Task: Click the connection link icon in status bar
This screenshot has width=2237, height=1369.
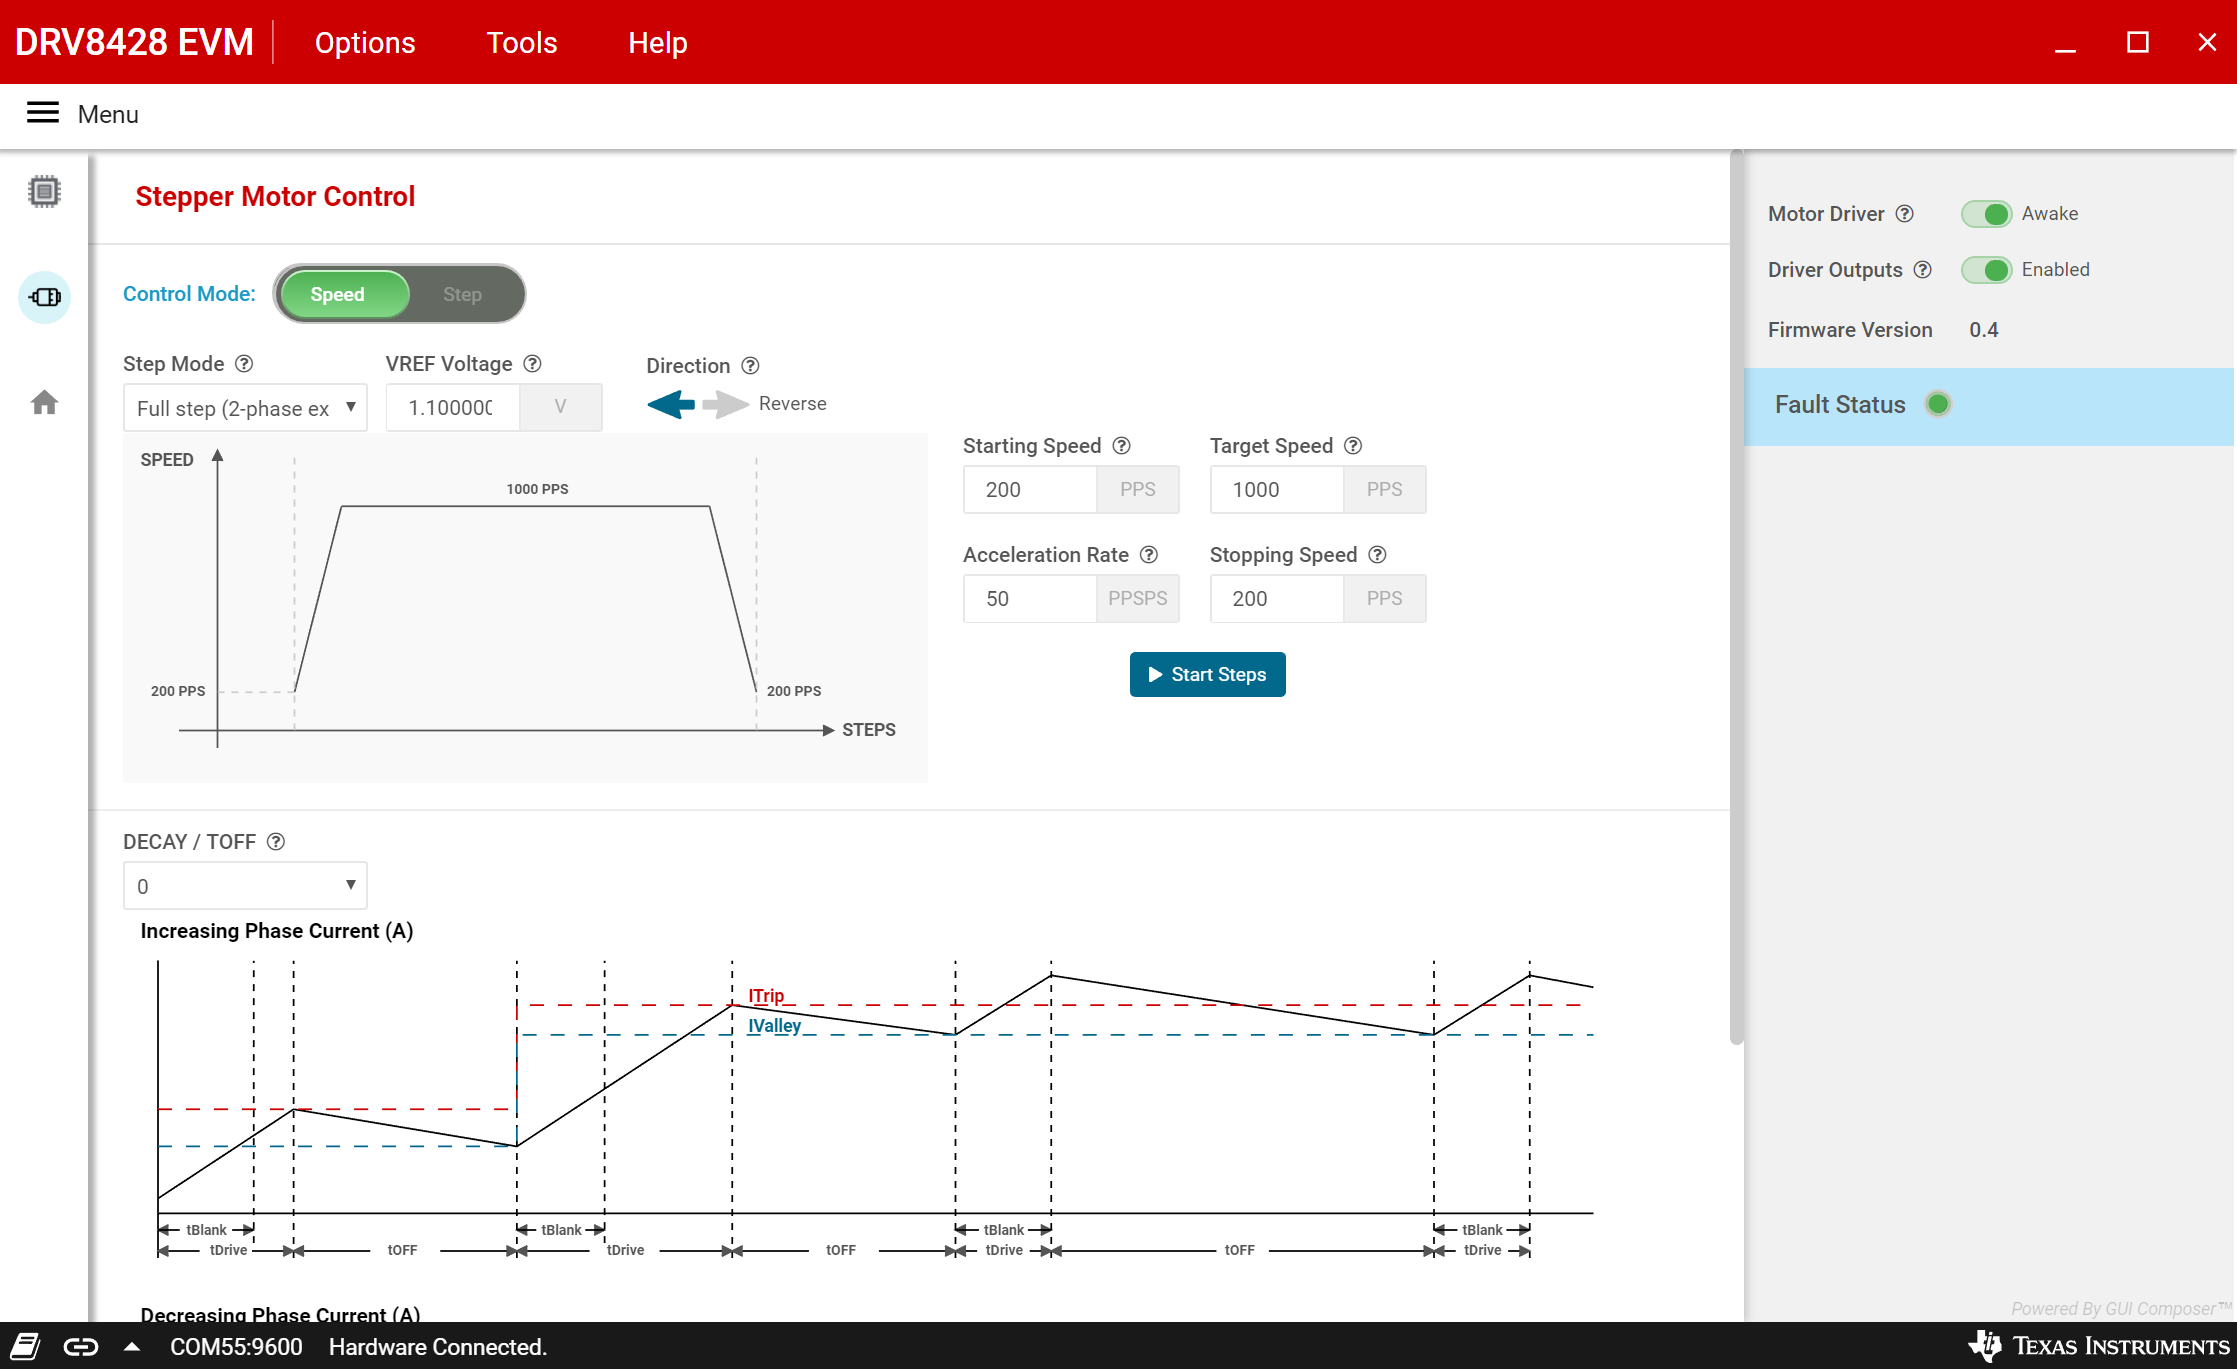Action: coord(81,1347)
